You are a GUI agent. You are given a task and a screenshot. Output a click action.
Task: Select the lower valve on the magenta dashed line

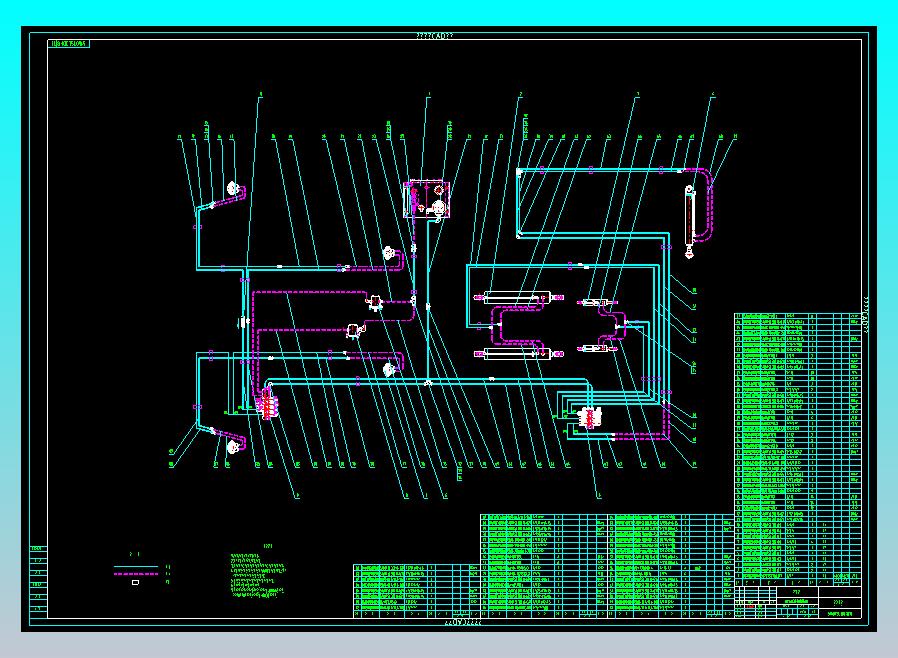coord(355,330)
